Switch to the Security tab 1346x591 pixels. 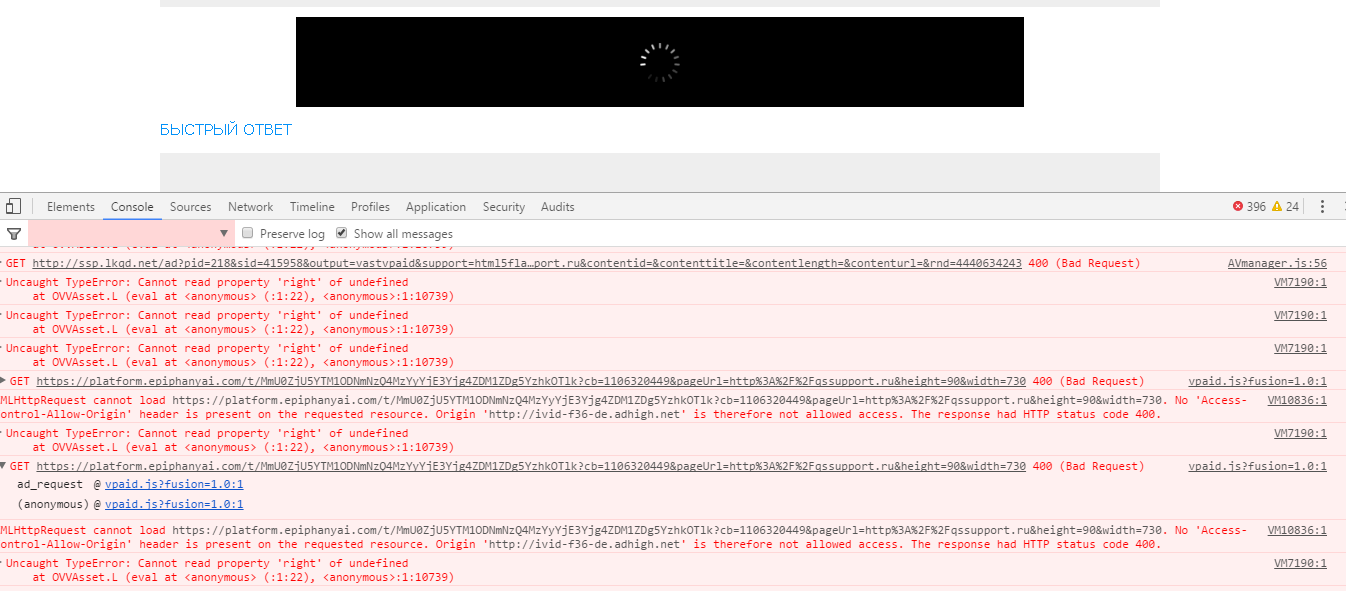click(504, 207)
